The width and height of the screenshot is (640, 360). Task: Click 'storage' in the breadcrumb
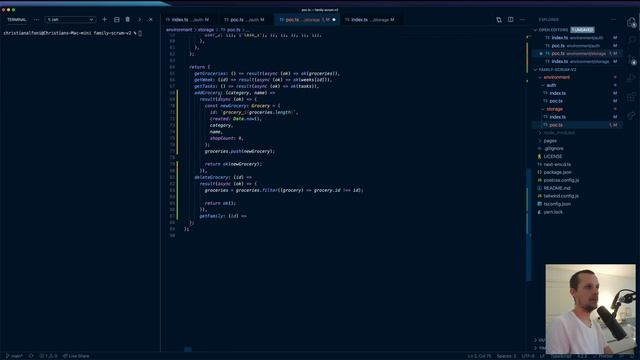click(x=206, y=30)
